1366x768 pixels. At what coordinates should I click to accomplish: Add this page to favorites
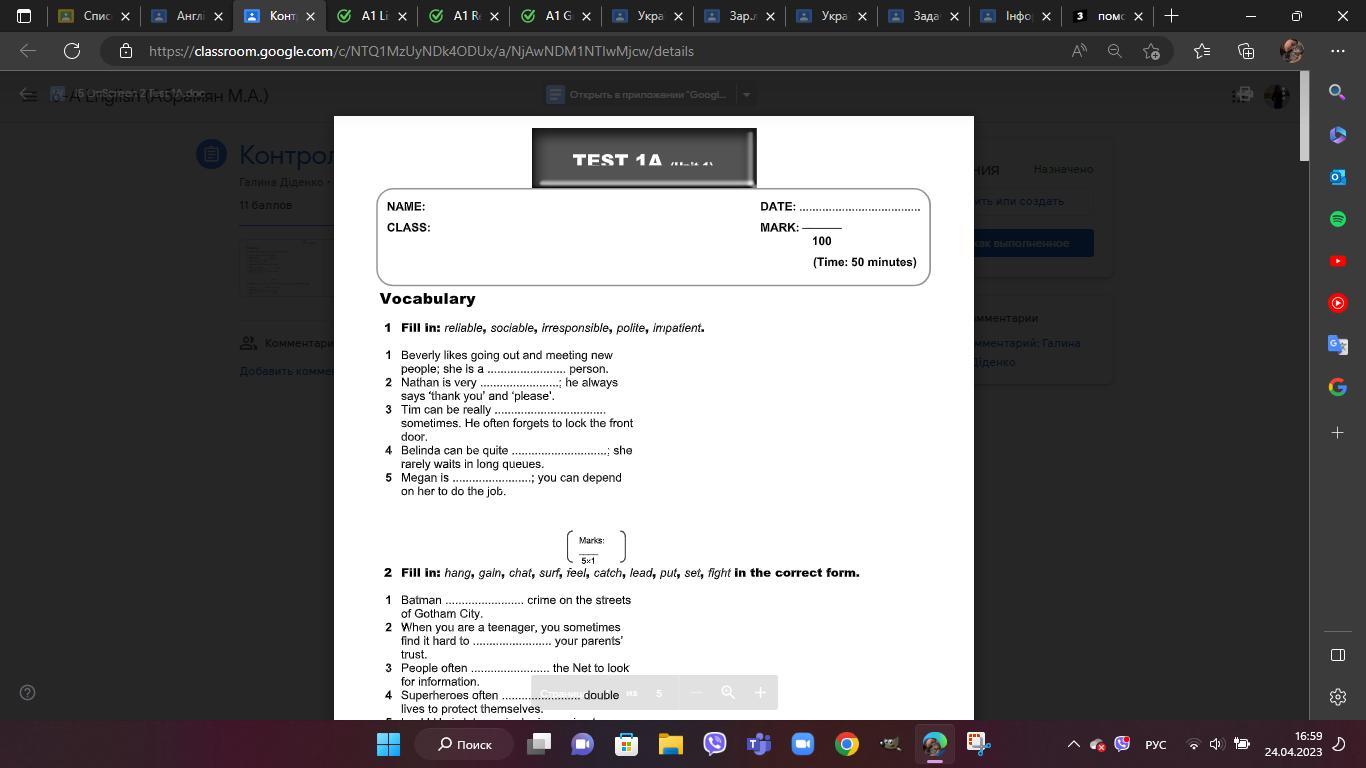point(1151,51)
